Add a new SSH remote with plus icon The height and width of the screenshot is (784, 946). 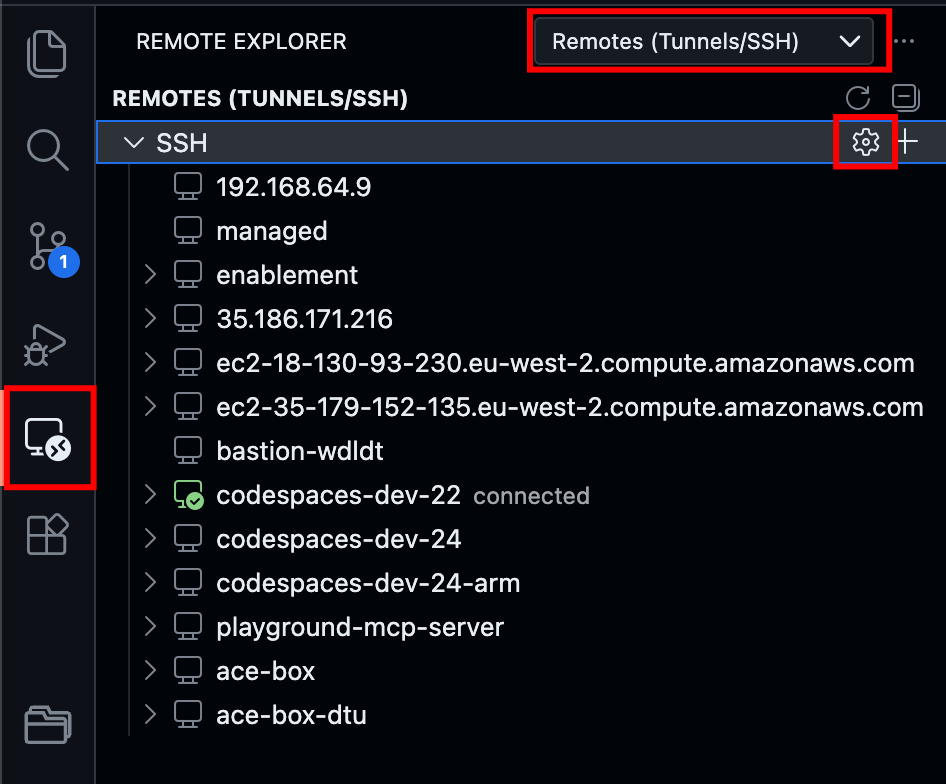907,141
